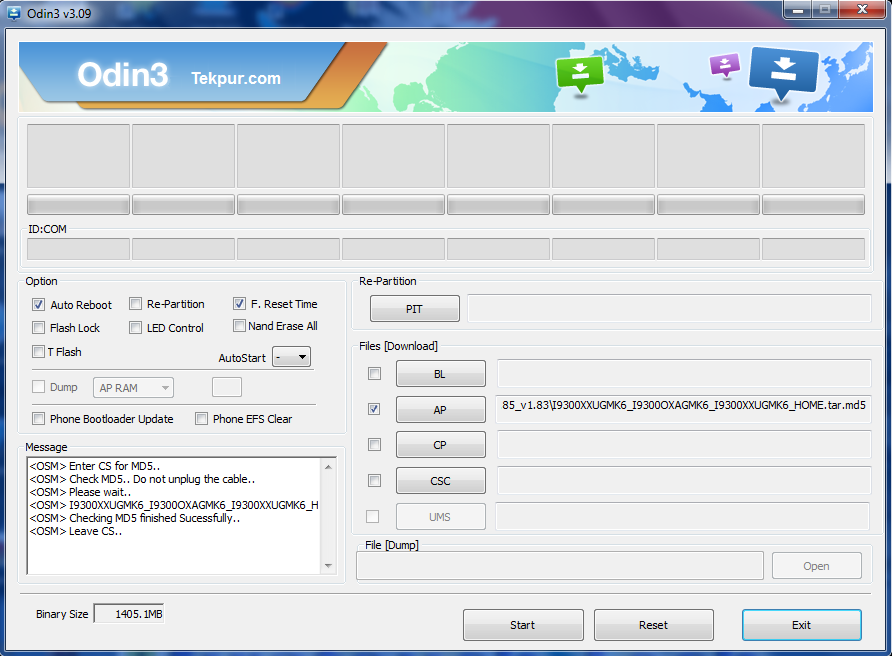Click the PIT button
The height and width of the screenshot is (656, 892).
(x=415, y=309)
